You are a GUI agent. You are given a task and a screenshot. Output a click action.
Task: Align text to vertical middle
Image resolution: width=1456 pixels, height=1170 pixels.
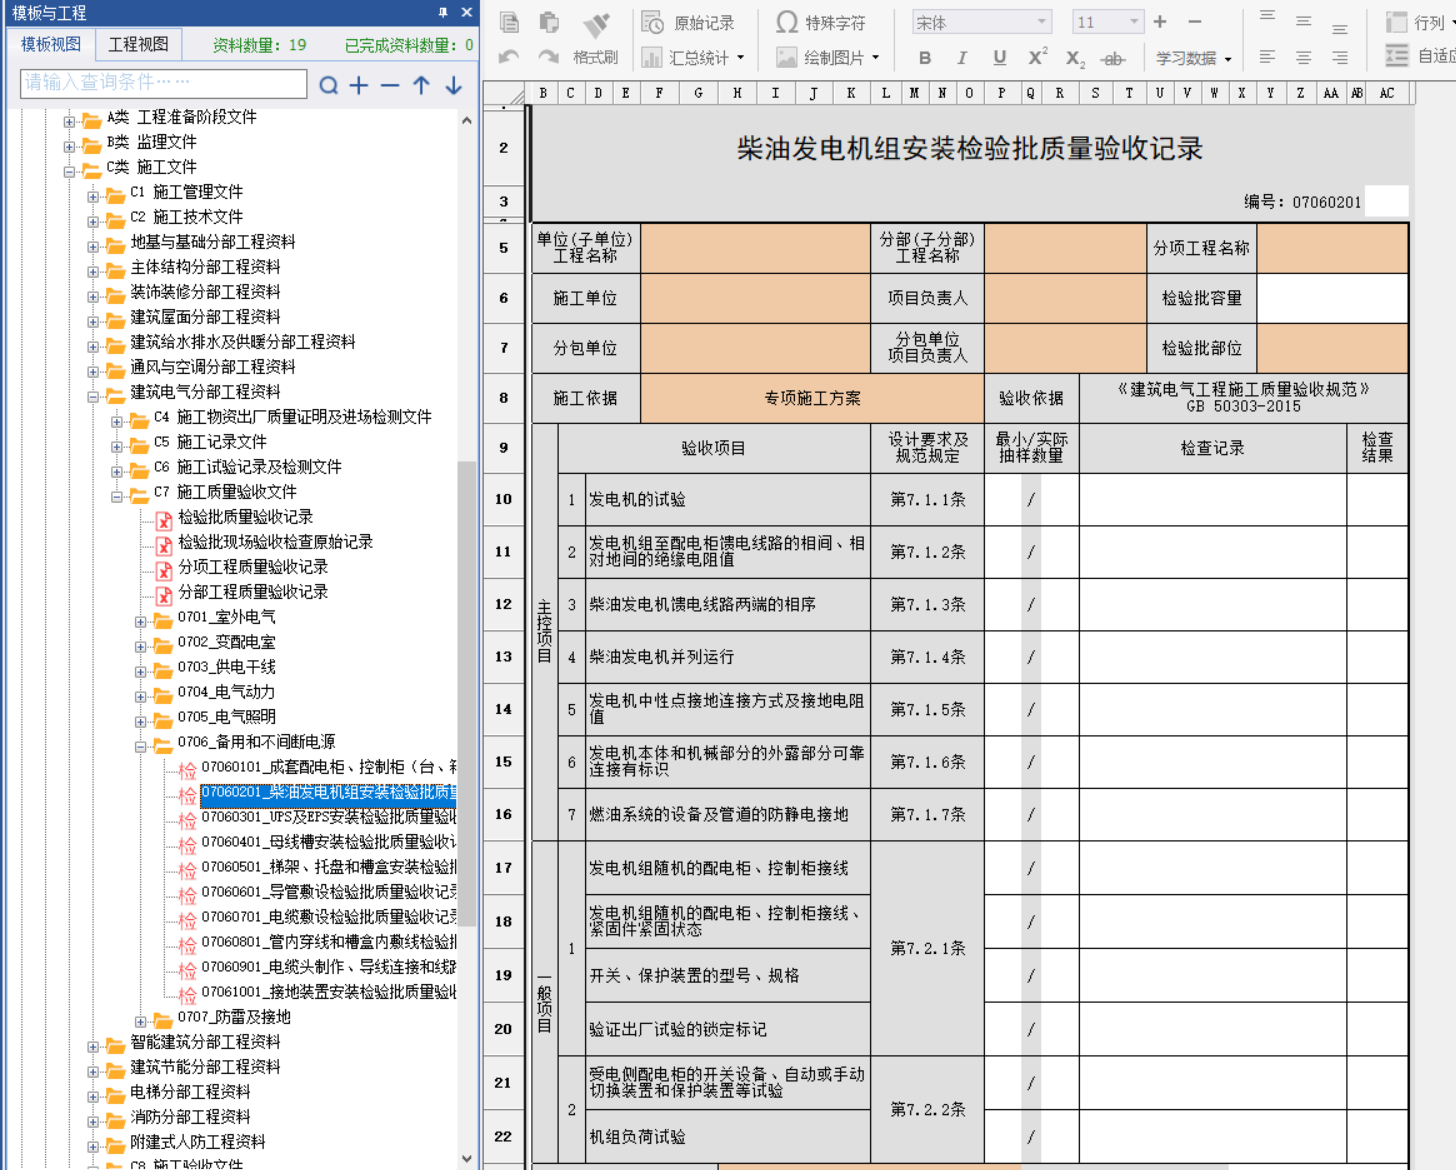tap(1303, 21)
